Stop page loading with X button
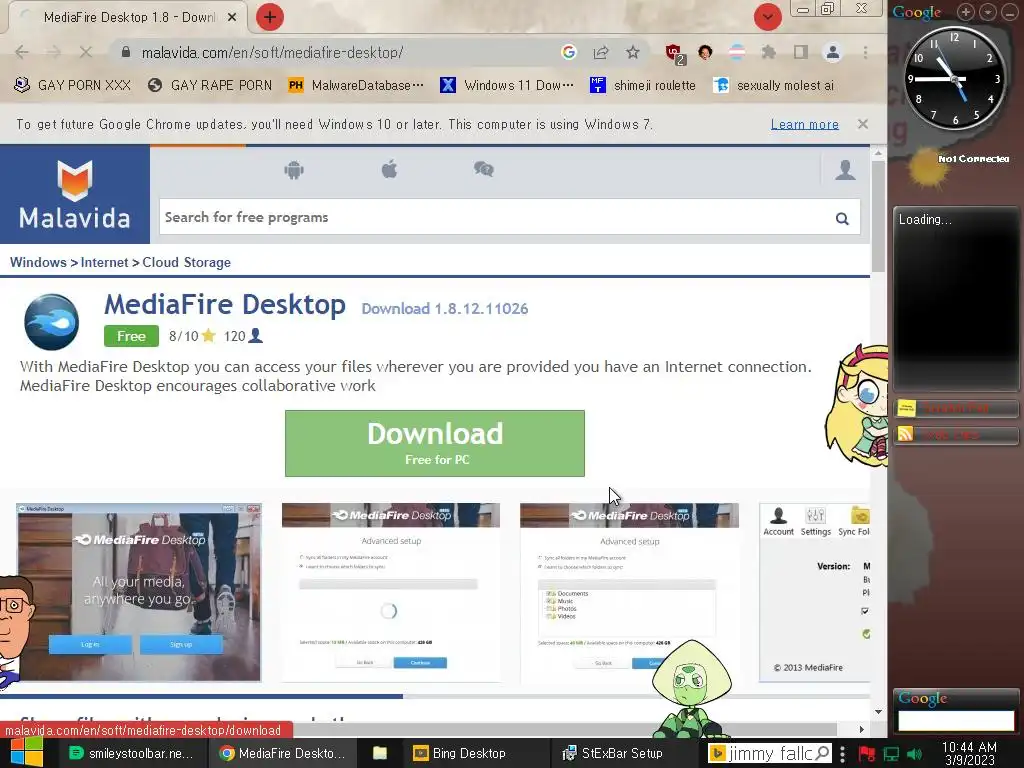 tap(86, 52)
